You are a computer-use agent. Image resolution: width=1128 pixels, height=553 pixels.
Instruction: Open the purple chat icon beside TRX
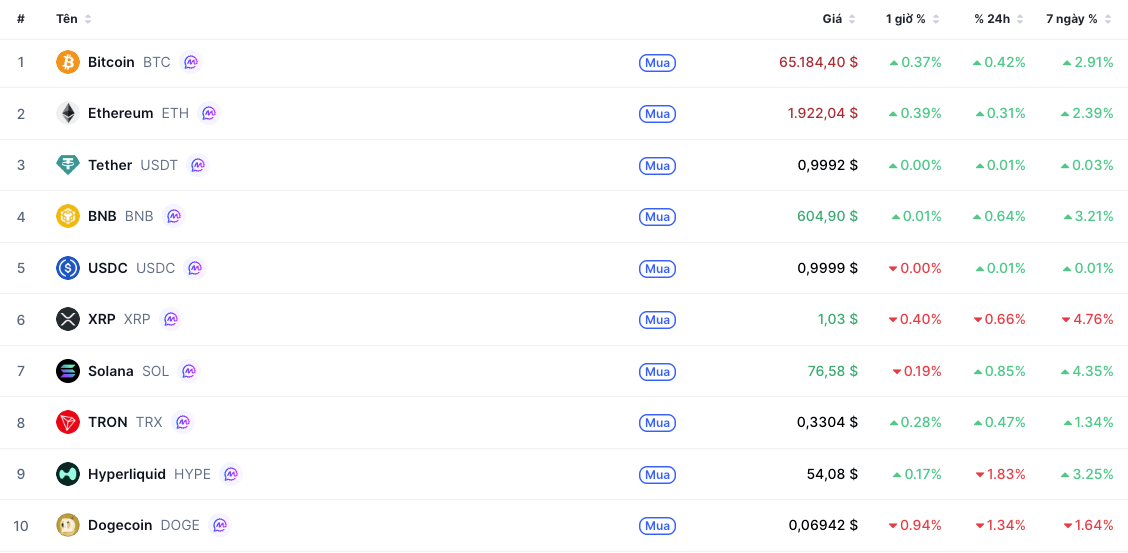click(183, 422)
